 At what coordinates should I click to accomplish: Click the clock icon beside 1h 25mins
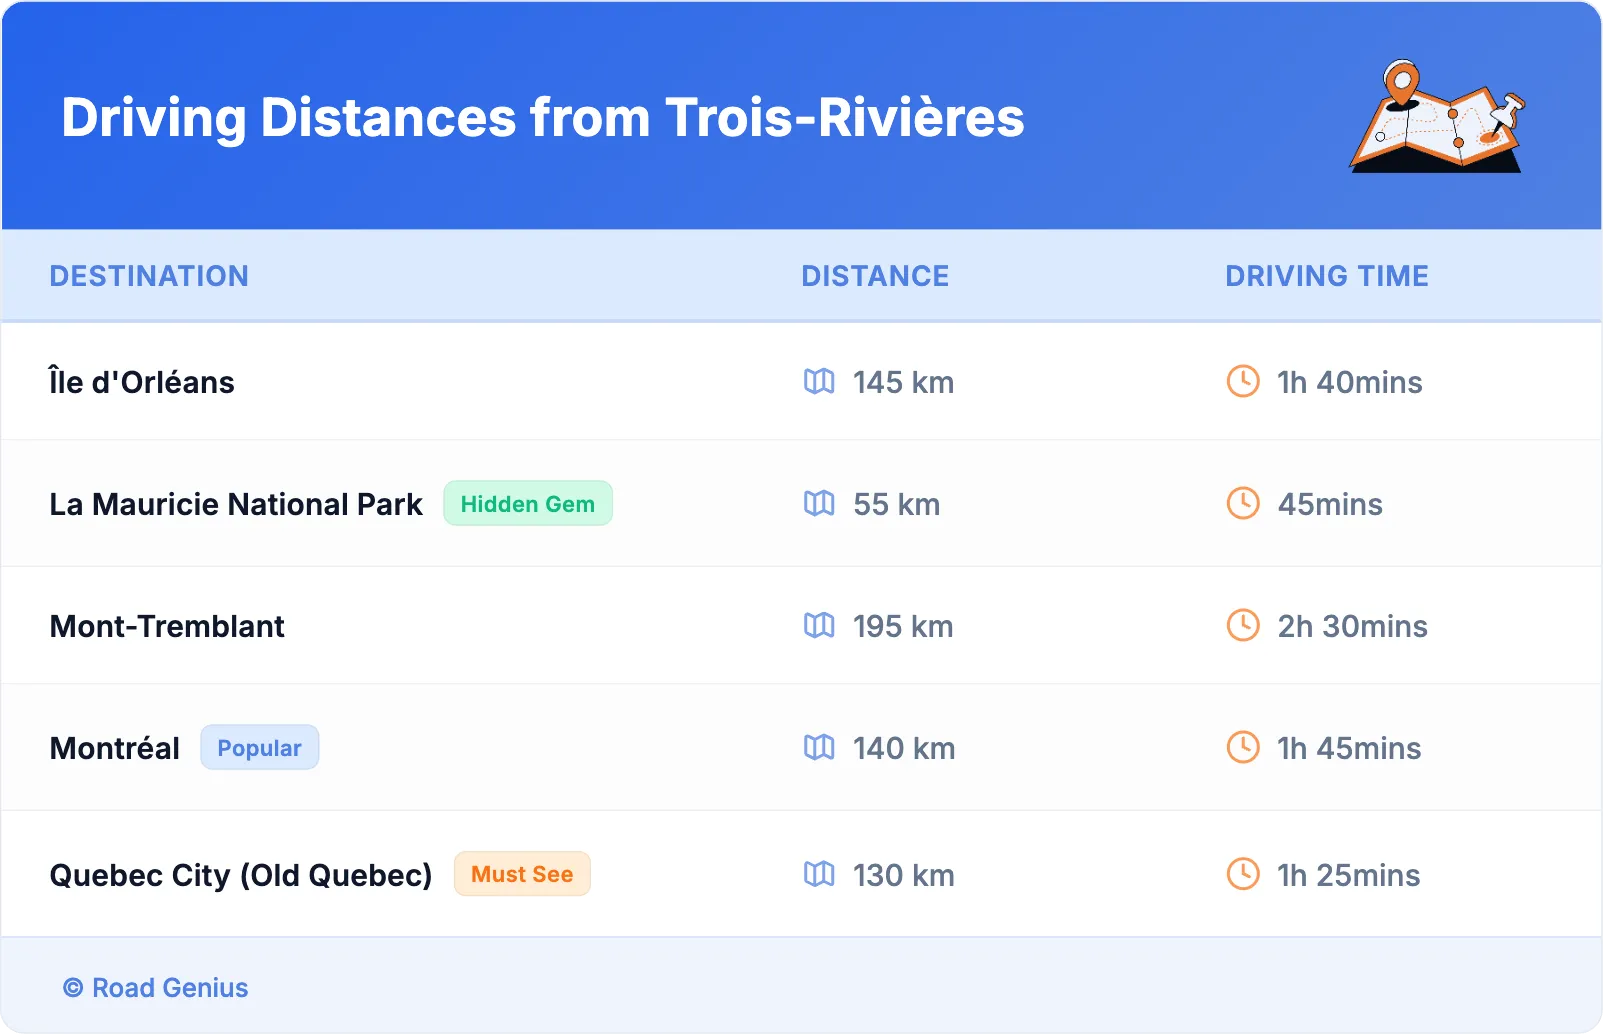click(x=1243, y=874)
